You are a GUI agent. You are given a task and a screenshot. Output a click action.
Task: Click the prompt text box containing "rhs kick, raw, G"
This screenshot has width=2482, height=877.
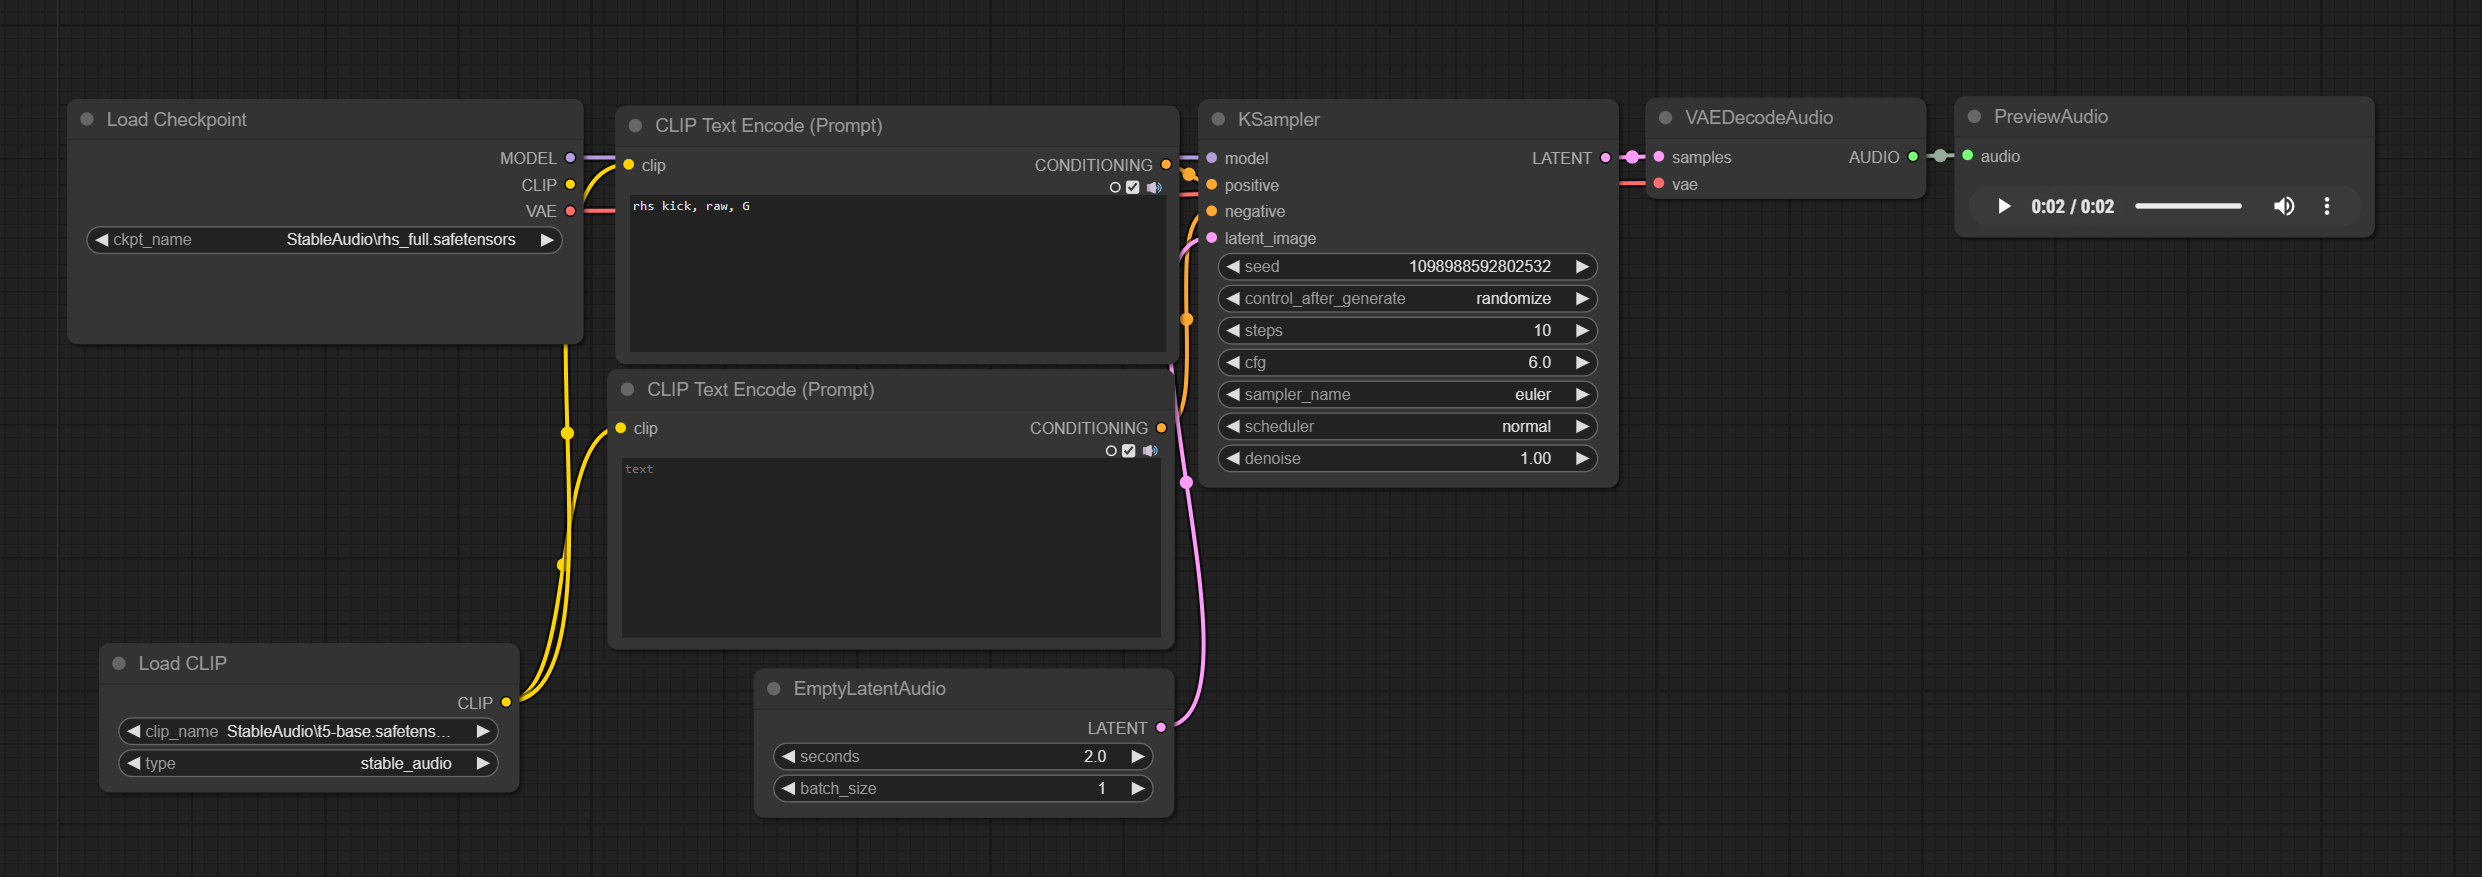[896, 272]
